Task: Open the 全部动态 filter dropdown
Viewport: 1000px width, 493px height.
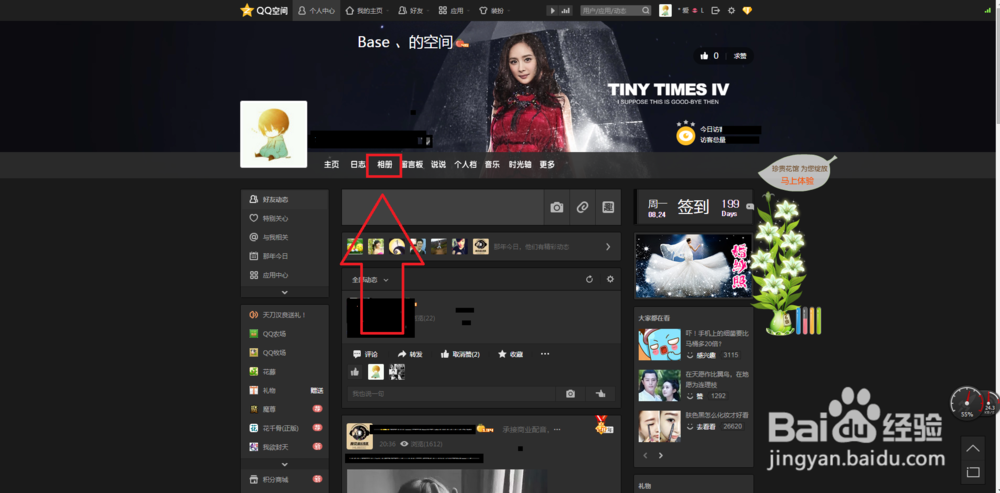Action: click(x=370, y=280)
